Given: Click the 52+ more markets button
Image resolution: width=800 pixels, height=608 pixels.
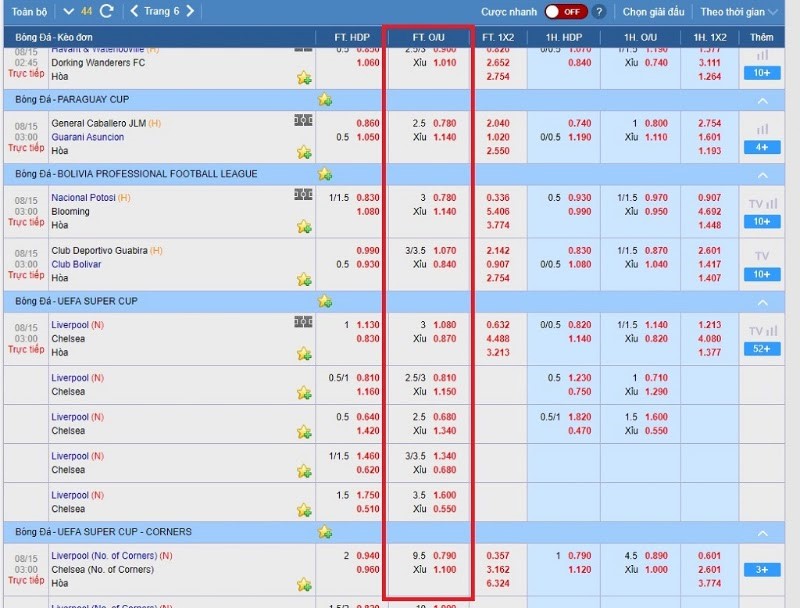Looking at the screenshot, I should pyautogui.click(x=762, y=349).
